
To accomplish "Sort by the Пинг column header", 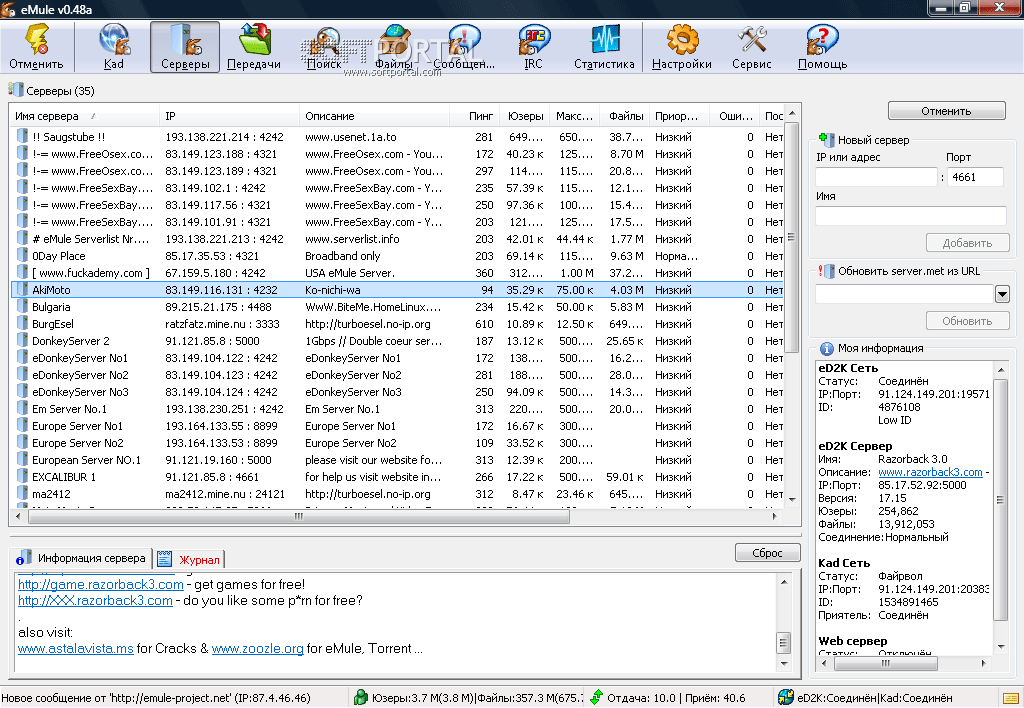I will tap(475, 116).
